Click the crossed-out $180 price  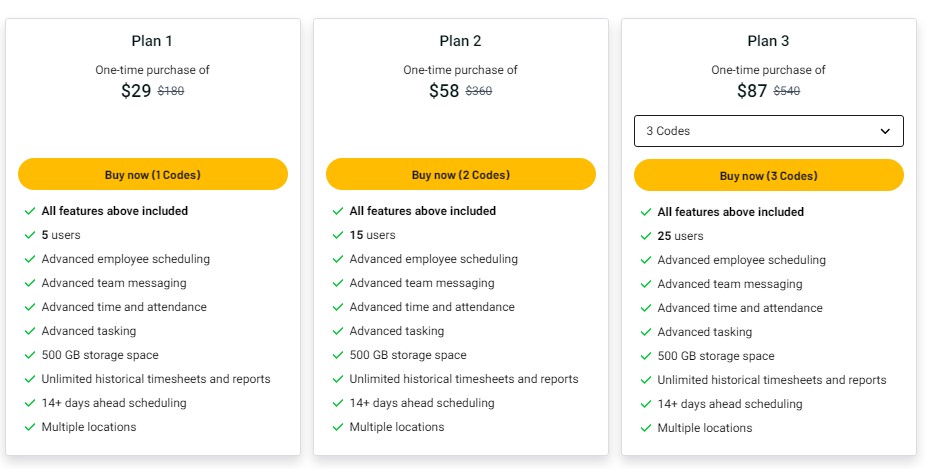point(171,91)
